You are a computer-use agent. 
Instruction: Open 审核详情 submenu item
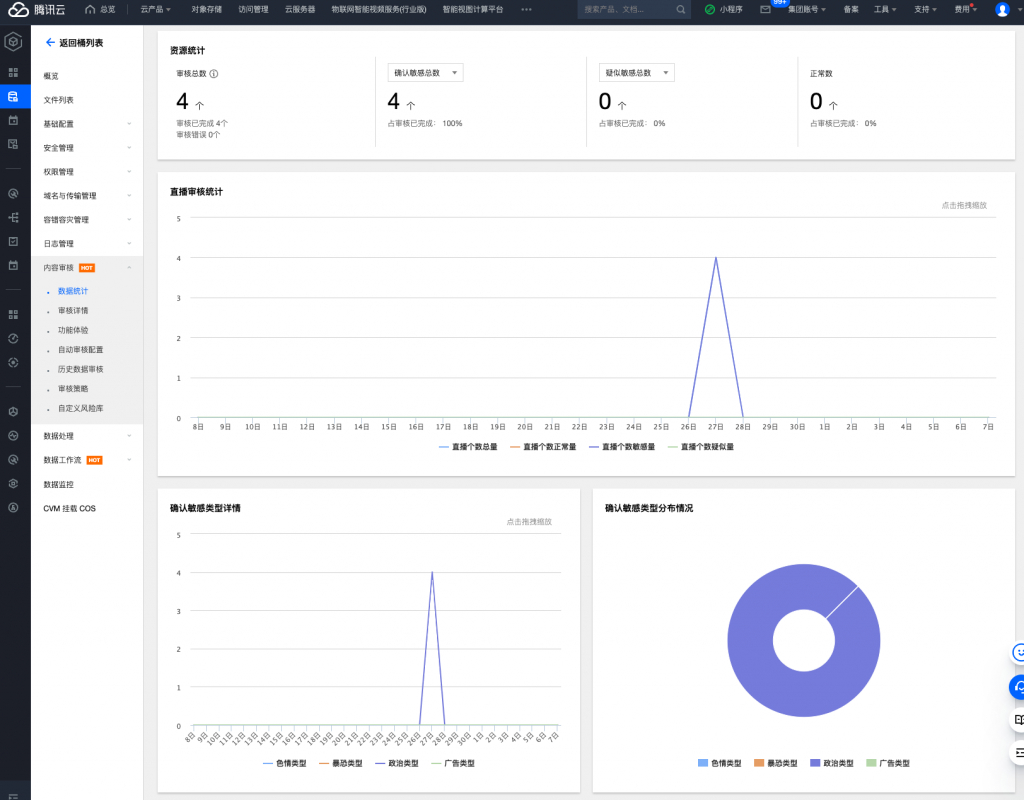pyautogui.click(x=72, y=311)
